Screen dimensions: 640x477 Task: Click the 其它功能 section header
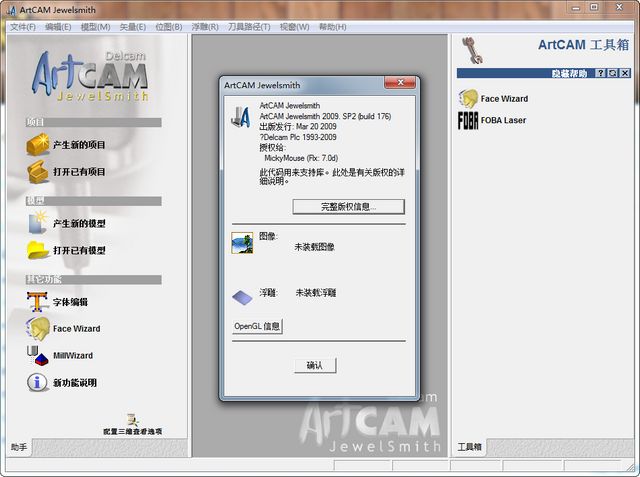(94, 280)
